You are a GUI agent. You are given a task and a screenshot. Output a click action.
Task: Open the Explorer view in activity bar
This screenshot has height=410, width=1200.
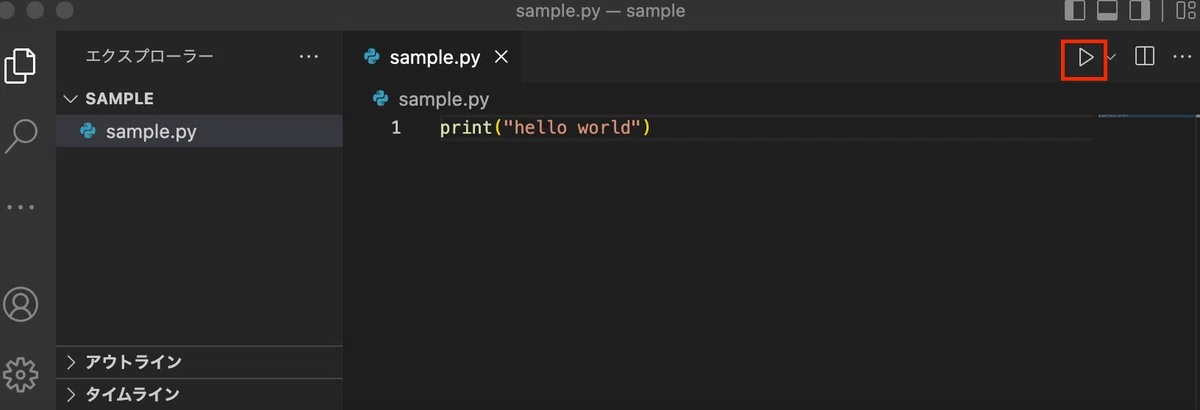pyautogui.click(x=21, y=64)
